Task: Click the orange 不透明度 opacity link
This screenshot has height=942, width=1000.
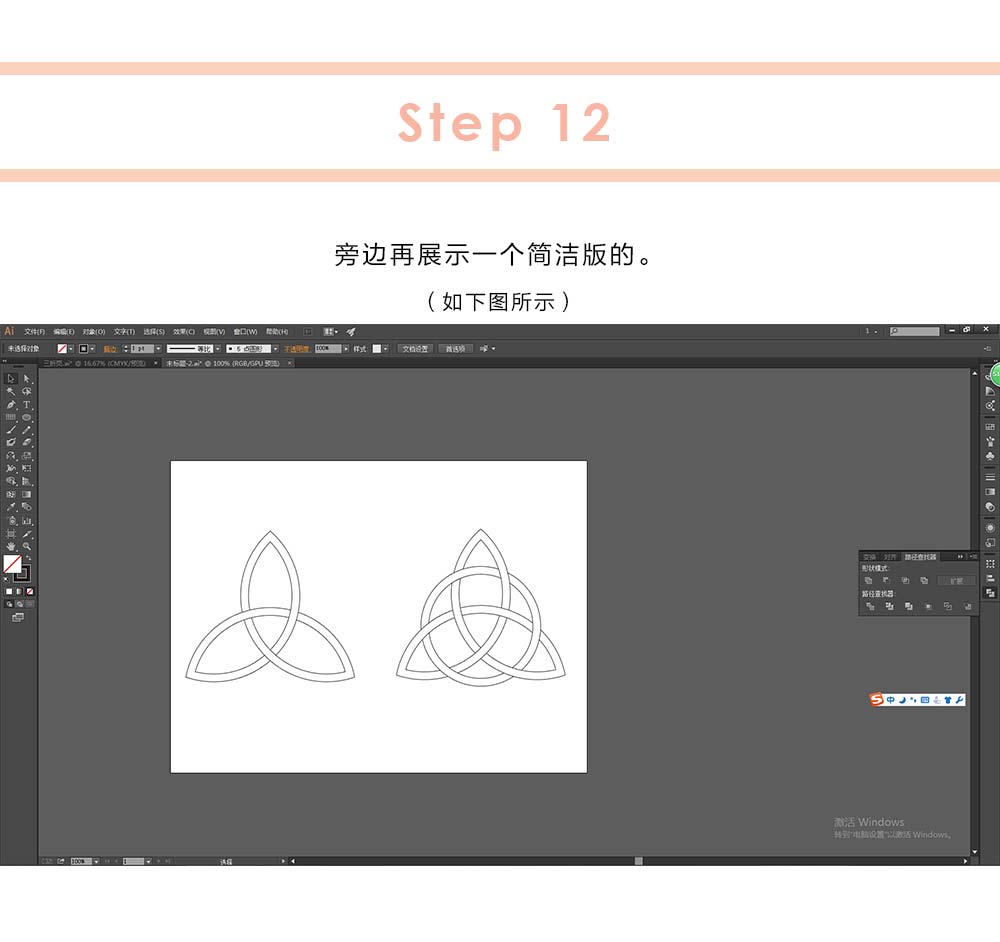Action: tap(297, 348)
